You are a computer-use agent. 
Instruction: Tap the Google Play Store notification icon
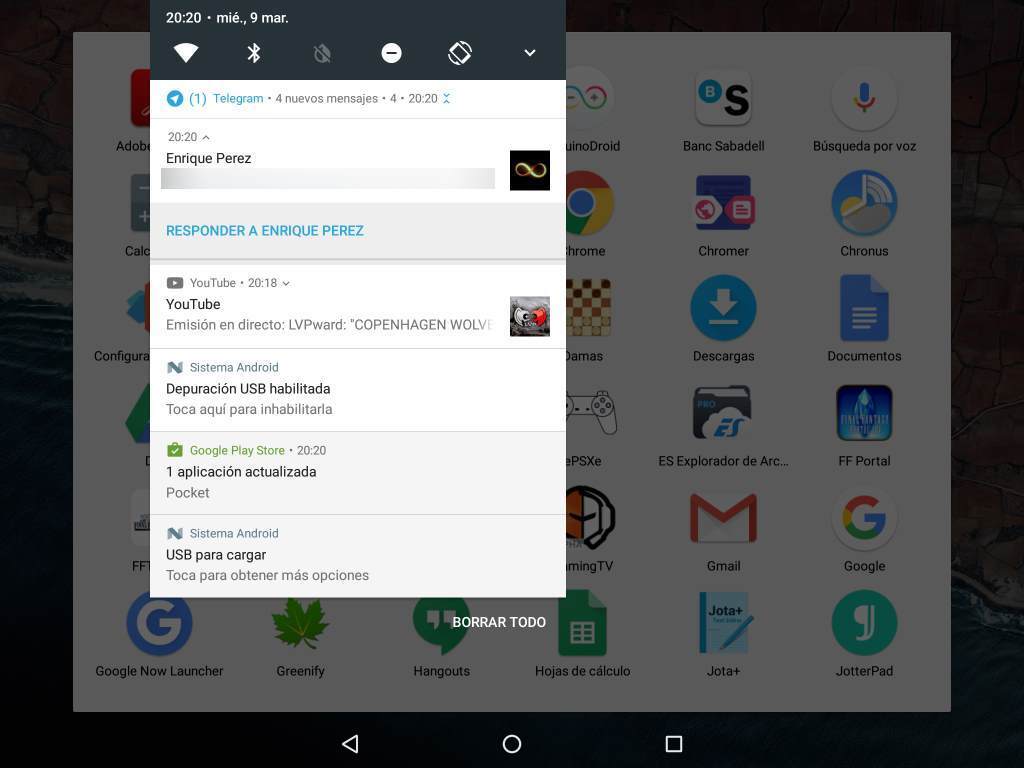point(174,450)
